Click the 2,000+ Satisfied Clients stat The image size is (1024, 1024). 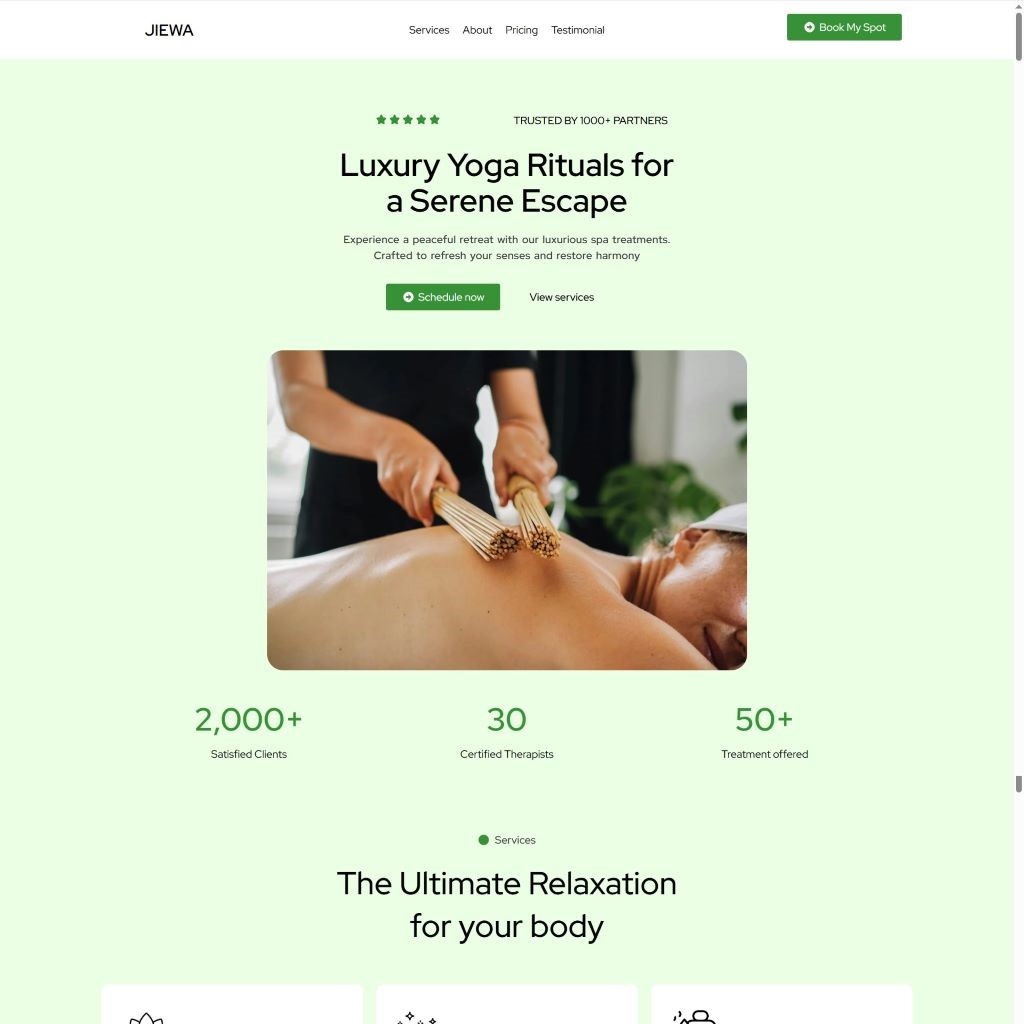coord(248,732)
